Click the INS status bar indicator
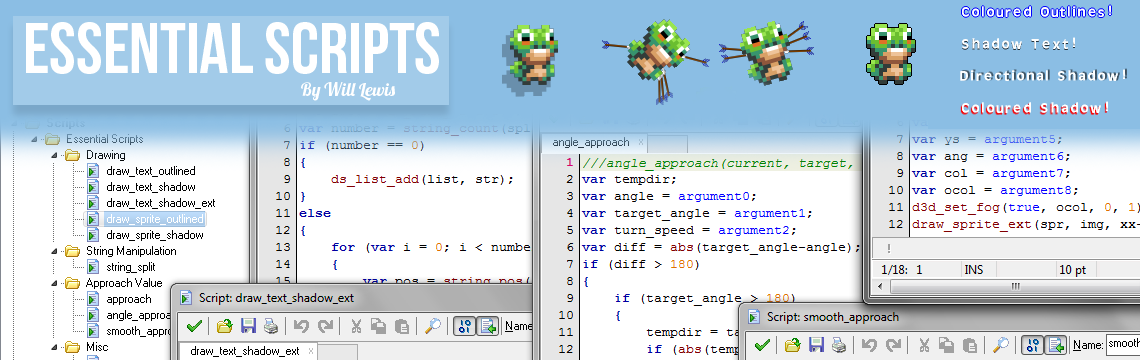The height and width of the screenshot is (360, 1140). click(974, 270)
